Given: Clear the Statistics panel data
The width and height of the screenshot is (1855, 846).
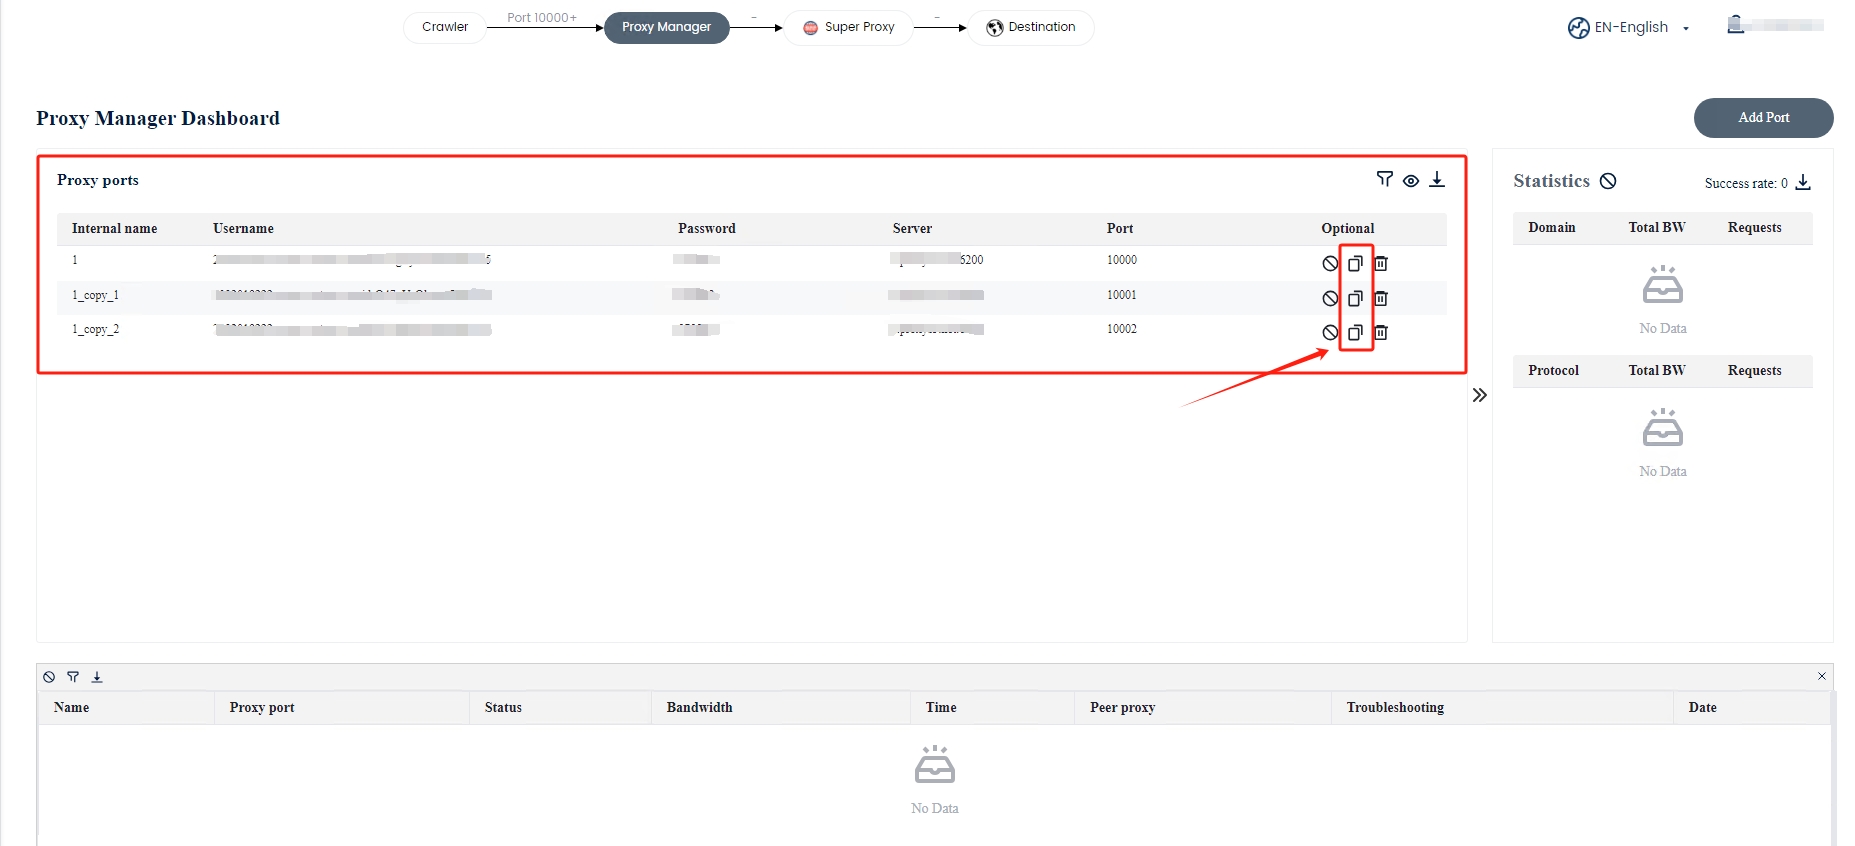Looking at the screenshot, I should [1608, 181].
